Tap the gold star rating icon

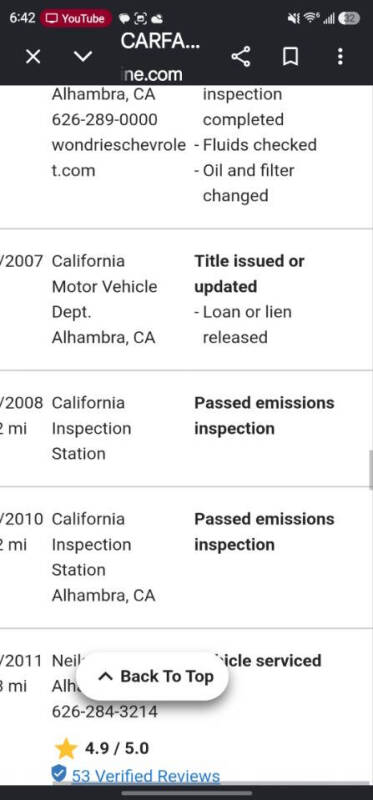(66, 748)
